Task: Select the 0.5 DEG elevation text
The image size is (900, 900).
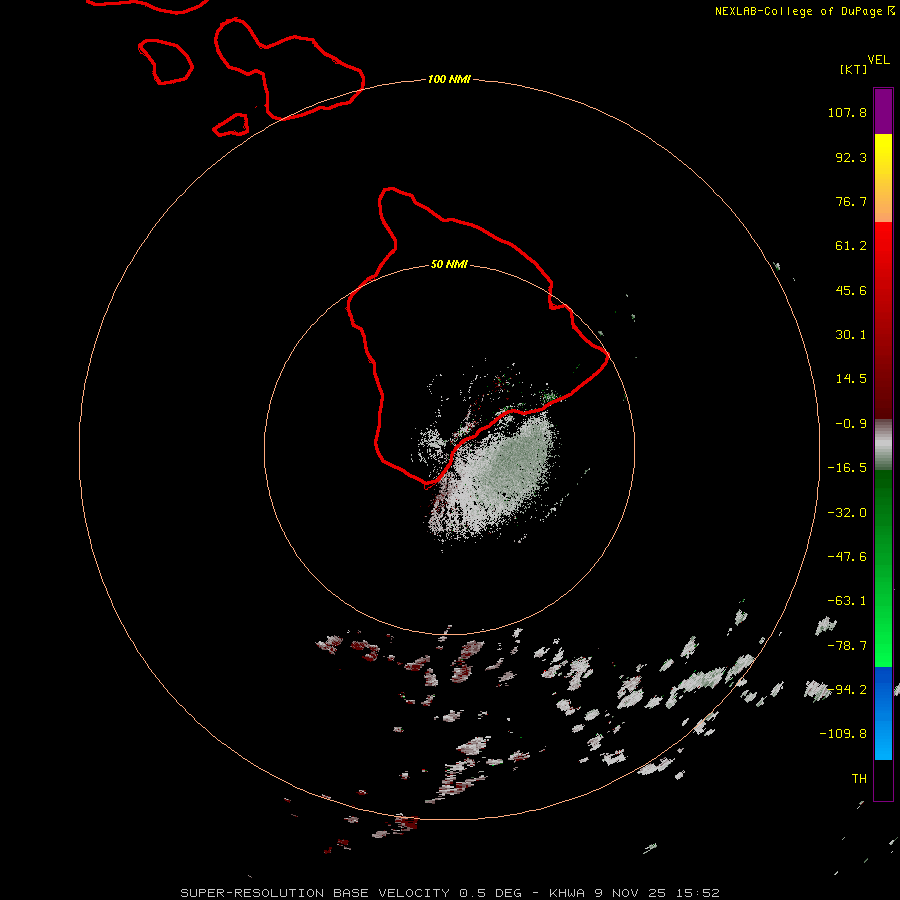Action: (490, 893)
